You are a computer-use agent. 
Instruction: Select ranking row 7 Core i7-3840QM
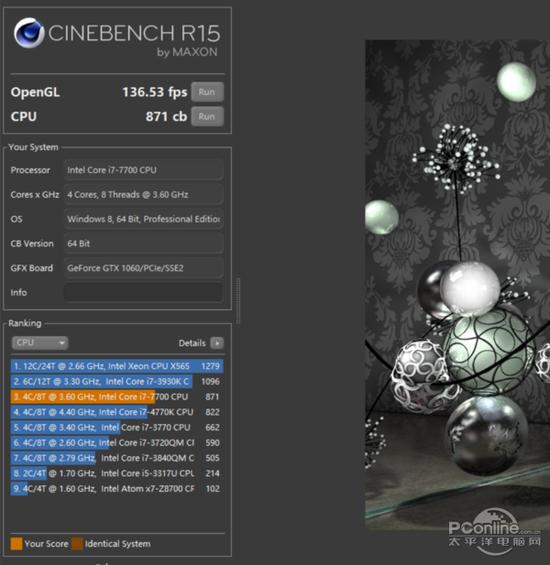point(117,458)
